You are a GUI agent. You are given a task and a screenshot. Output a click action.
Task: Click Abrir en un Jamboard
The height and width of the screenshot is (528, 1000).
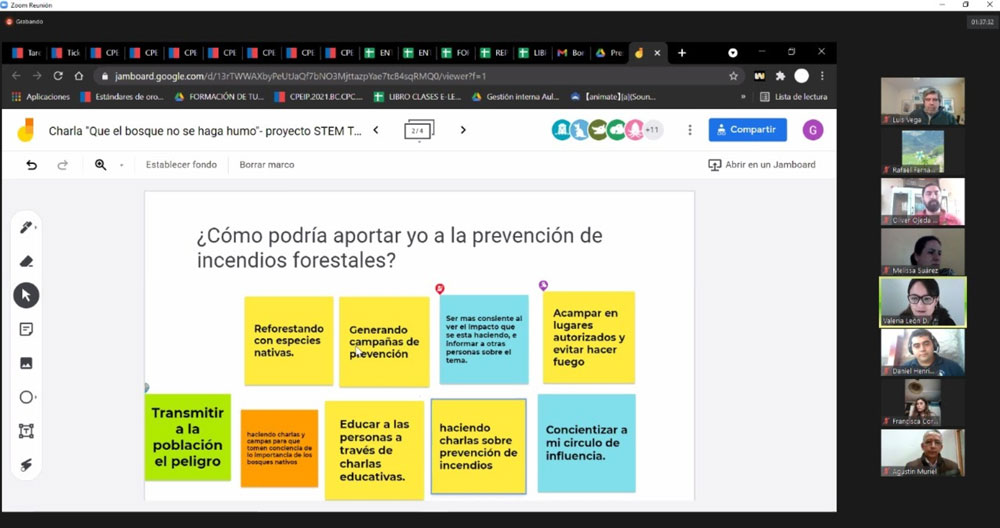point(762,165)
